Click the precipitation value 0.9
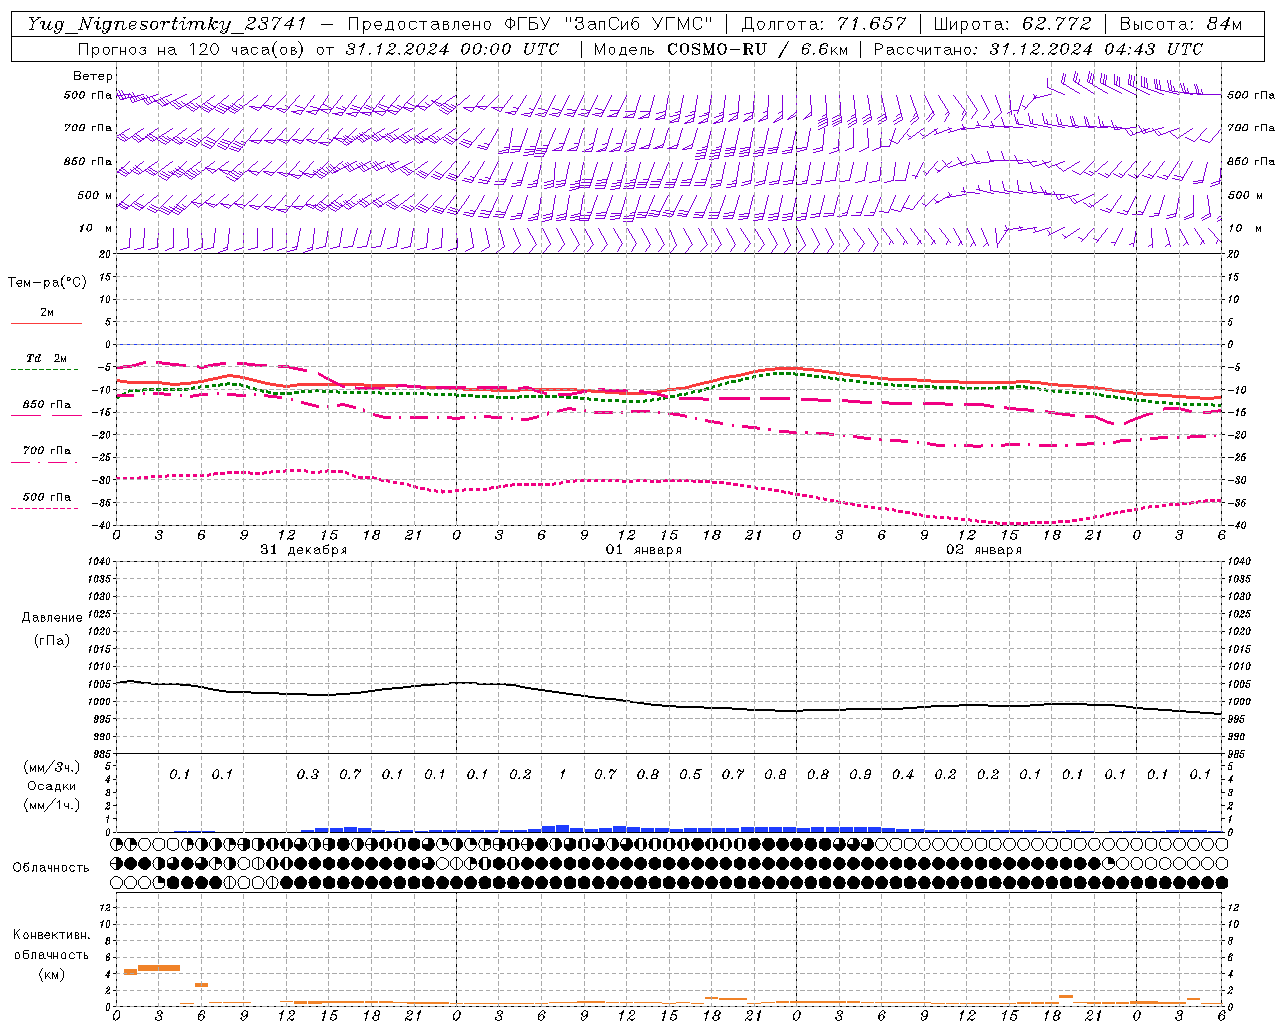1280x1024 pixels. 860,775
